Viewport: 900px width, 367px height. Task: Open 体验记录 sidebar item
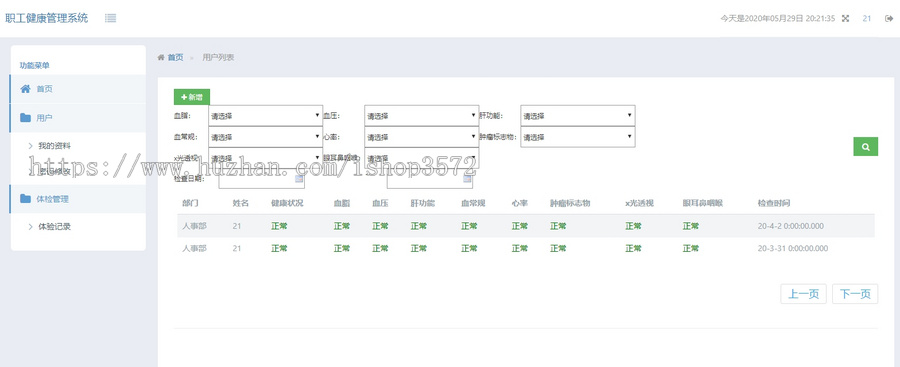point(55,227)
